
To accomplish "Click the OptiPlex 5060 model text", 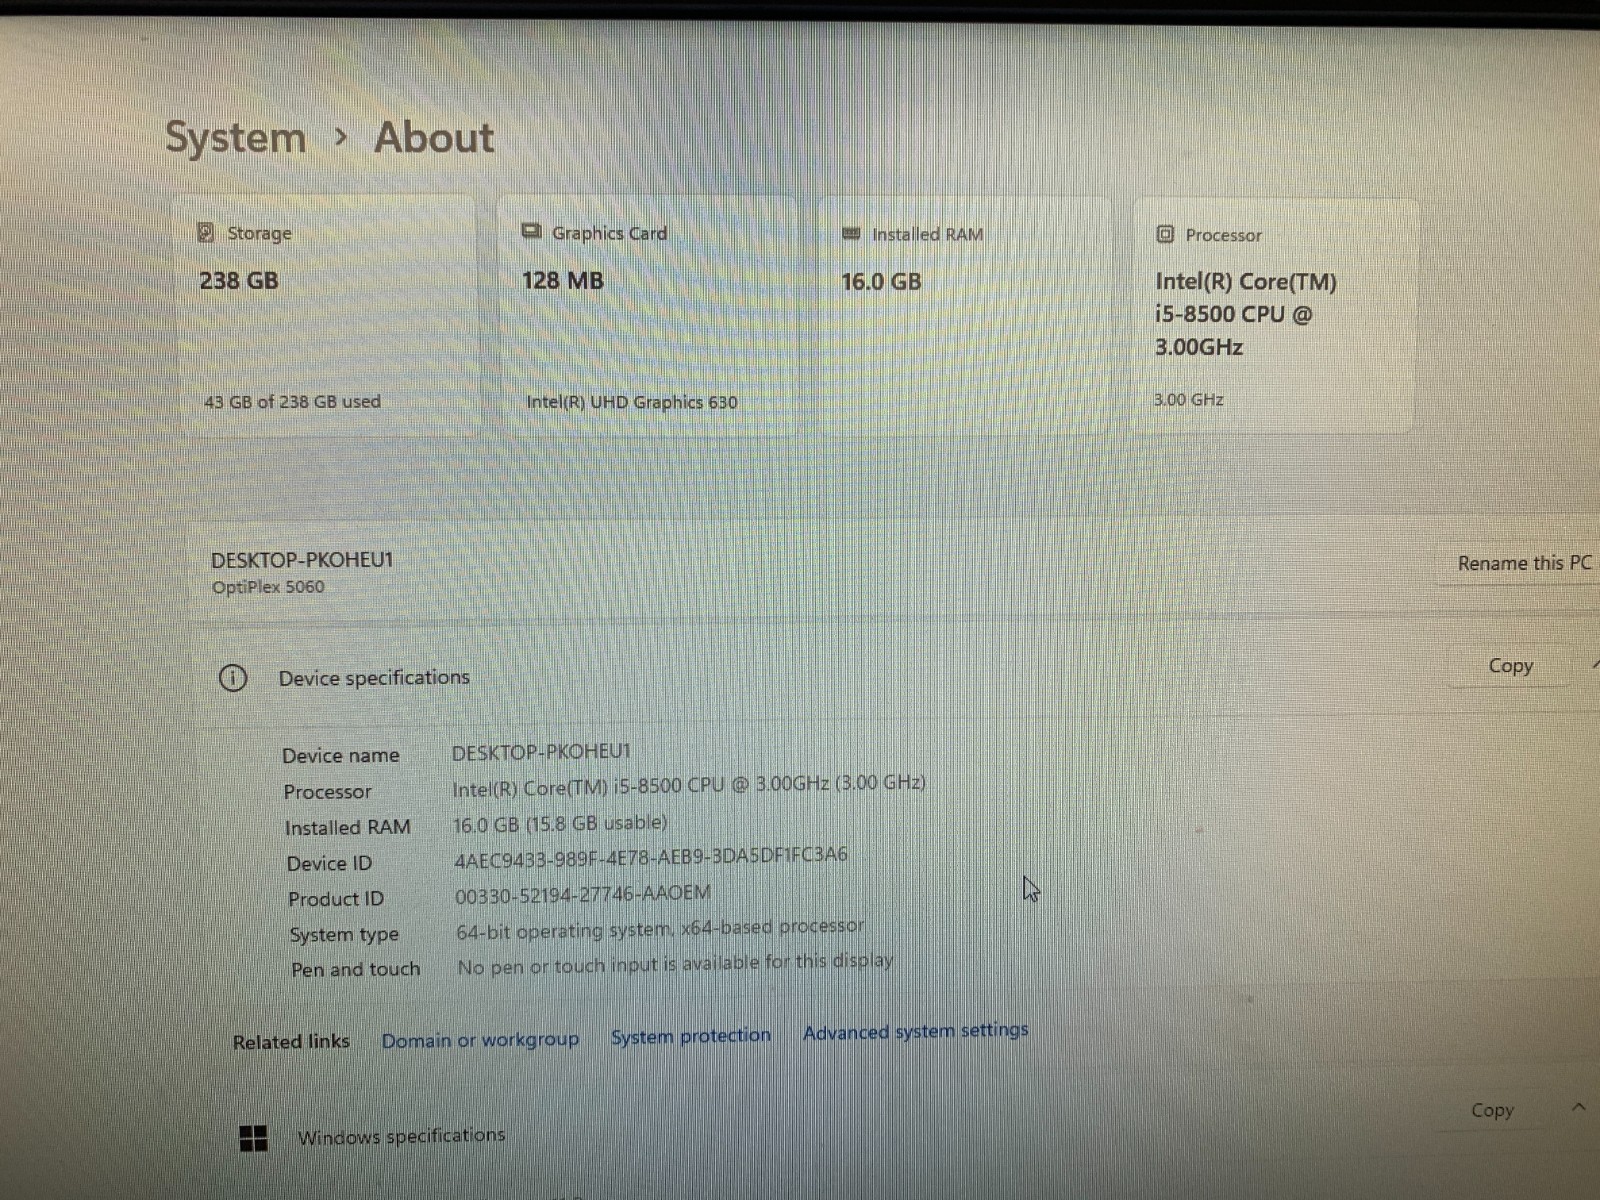I will coord(268,587).
